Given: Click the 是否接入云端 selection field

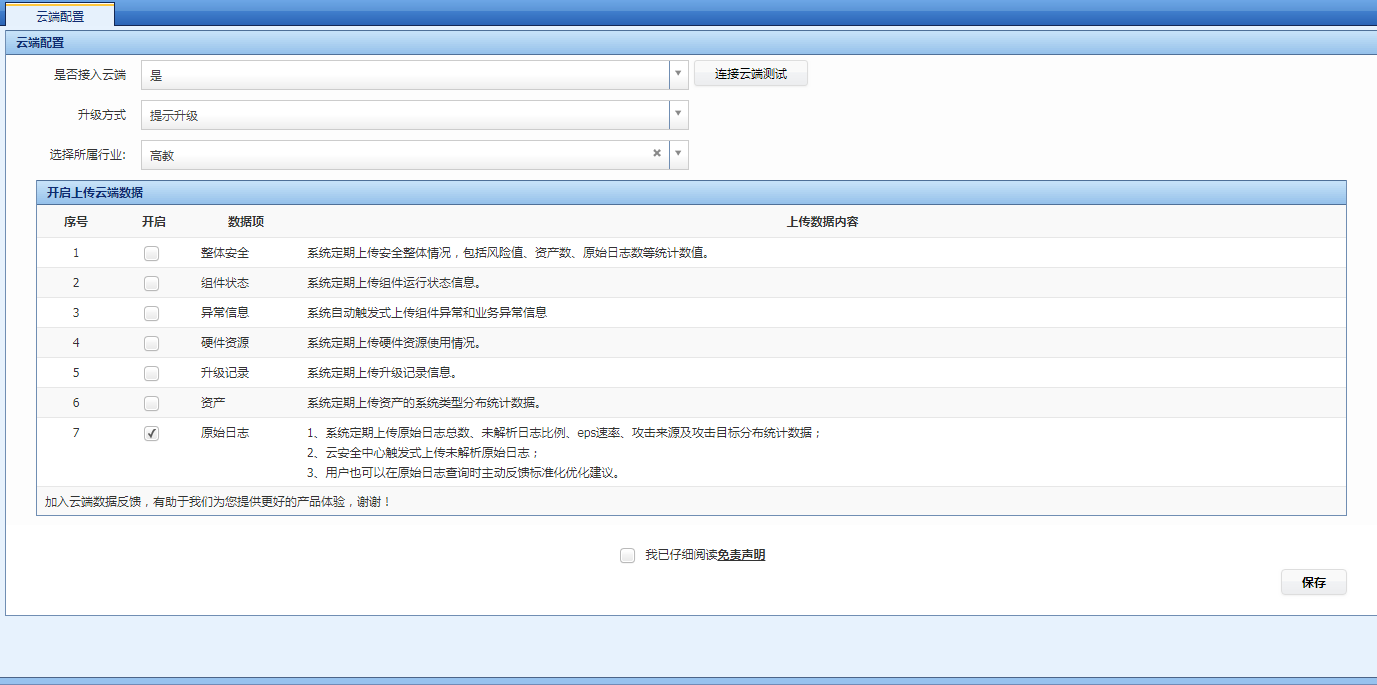Looking at the screenshot, I should point(405,75).
